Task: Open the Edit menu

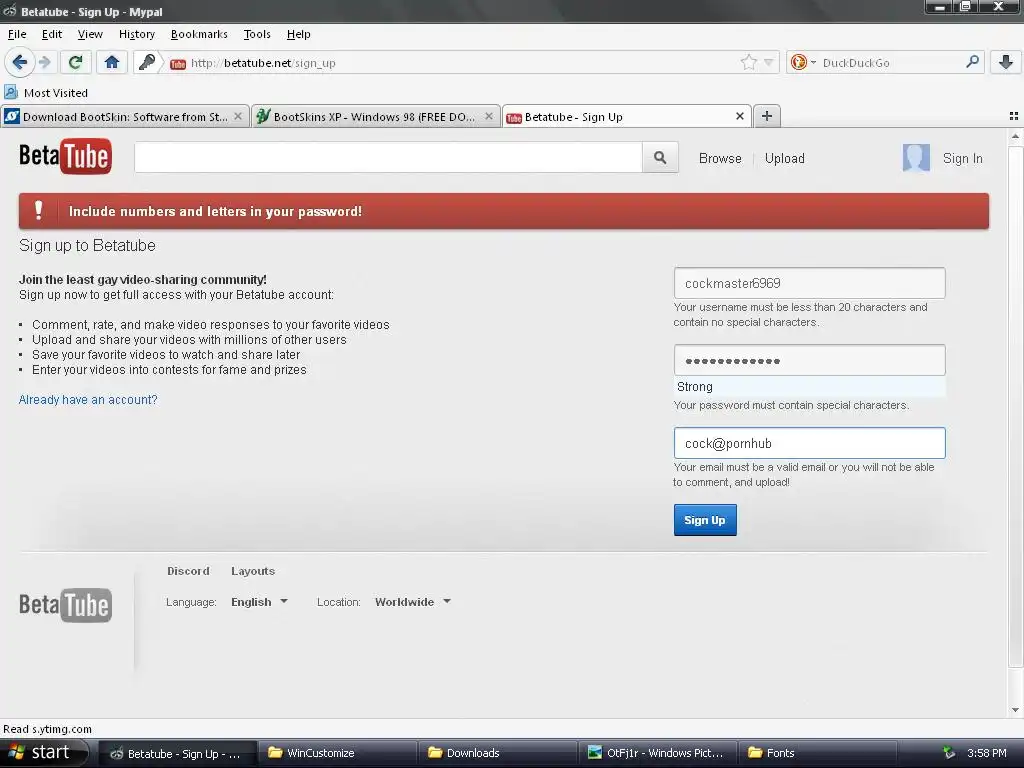Action: pos(52,35)
